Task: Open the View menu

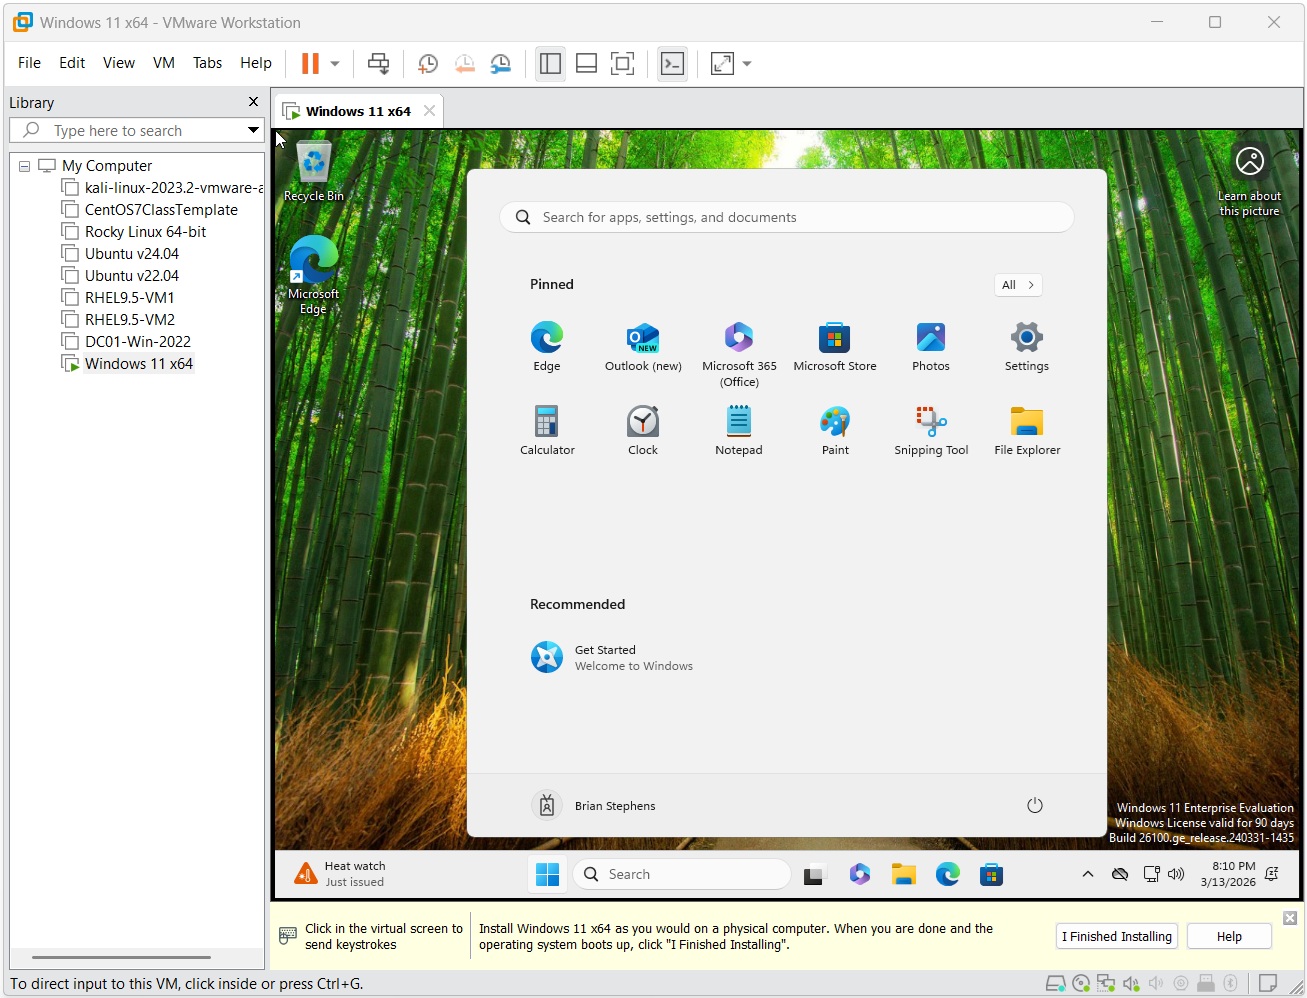Action: (x=118, y=62)
